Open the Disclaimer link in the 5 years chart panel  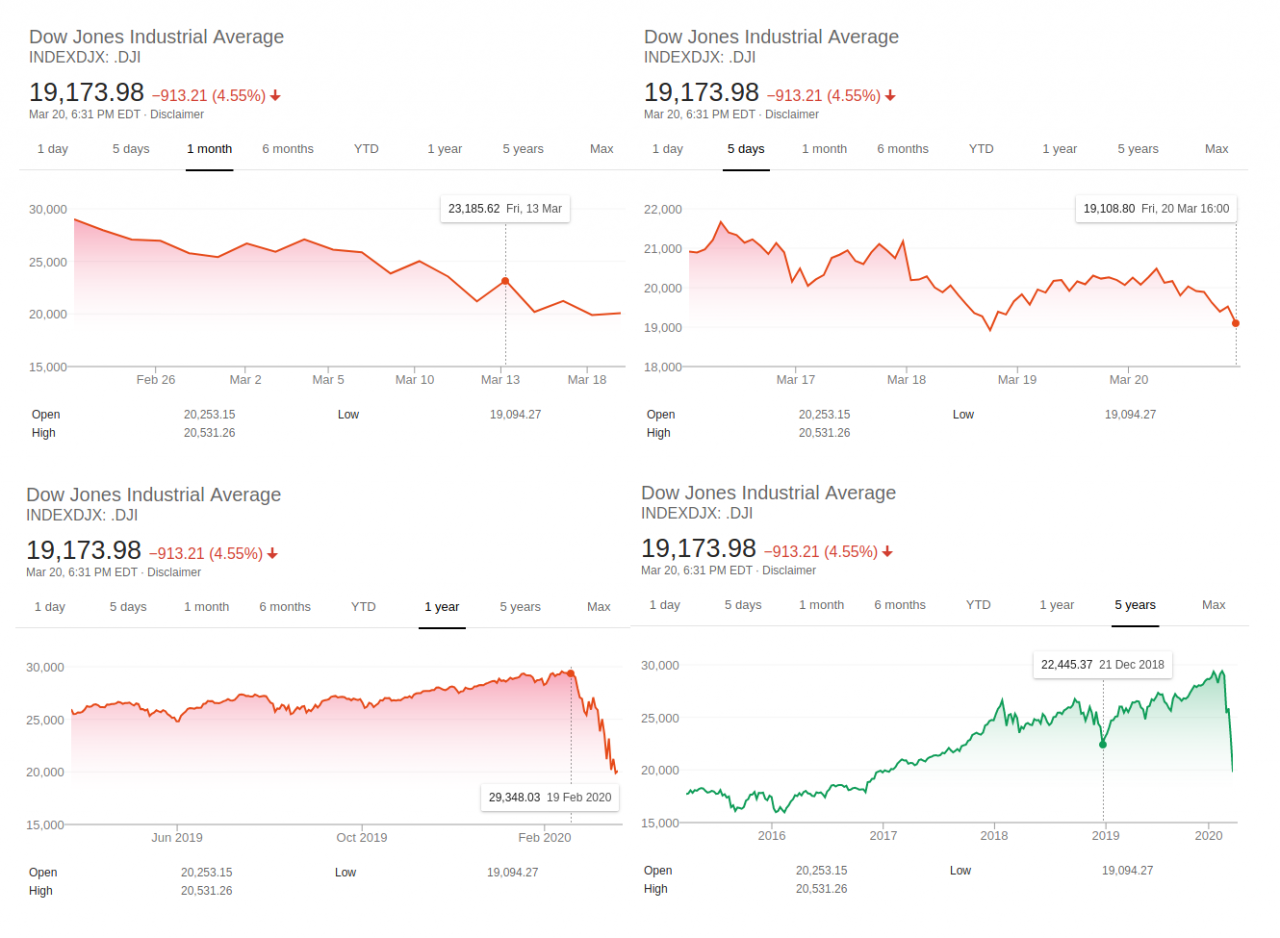tap(788, 571)
